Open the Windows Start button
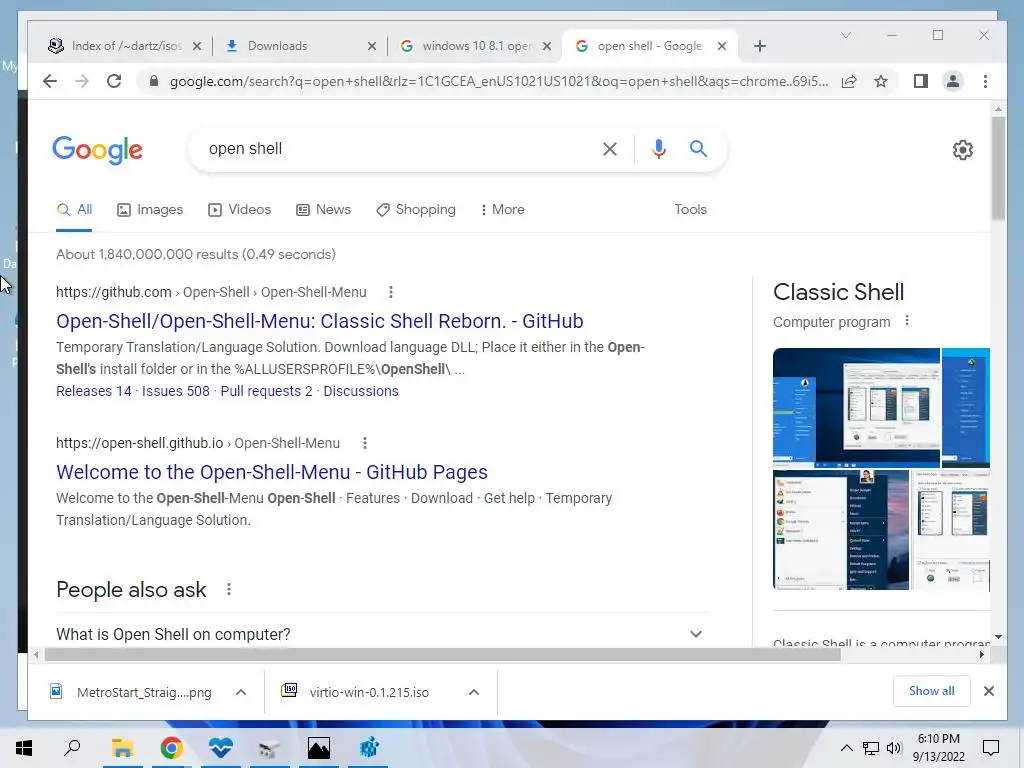Screen dimensions: 1024x768 (x=24, y=748)
